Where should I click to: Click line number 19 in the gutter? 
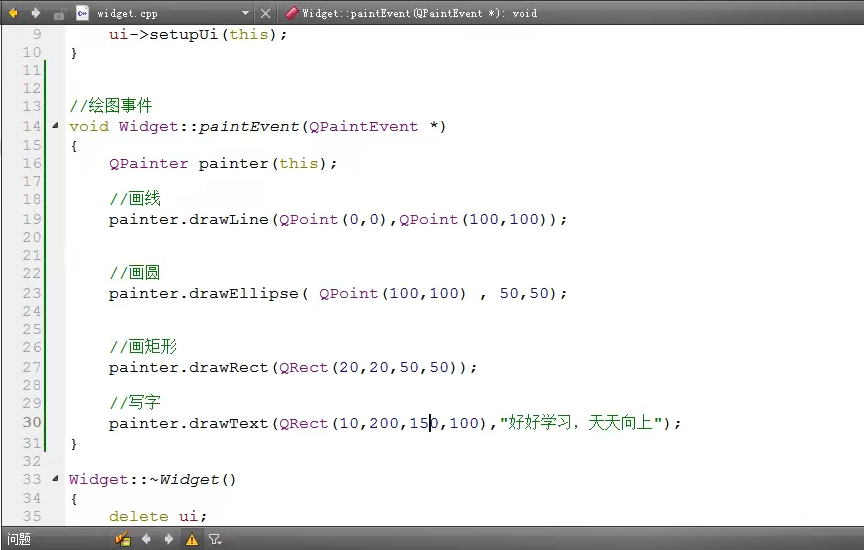(x=32, y=219)
